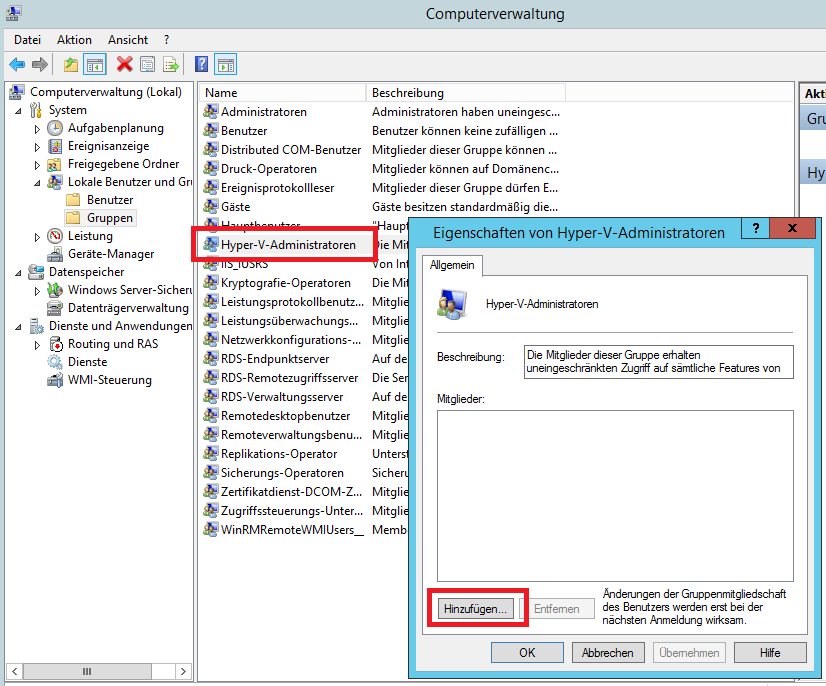Screen dimensions: 826x686
Task: Collapse the Lokale Benutzer und Gruppen node
Action: pyautogui.click(x=38, y=183)
